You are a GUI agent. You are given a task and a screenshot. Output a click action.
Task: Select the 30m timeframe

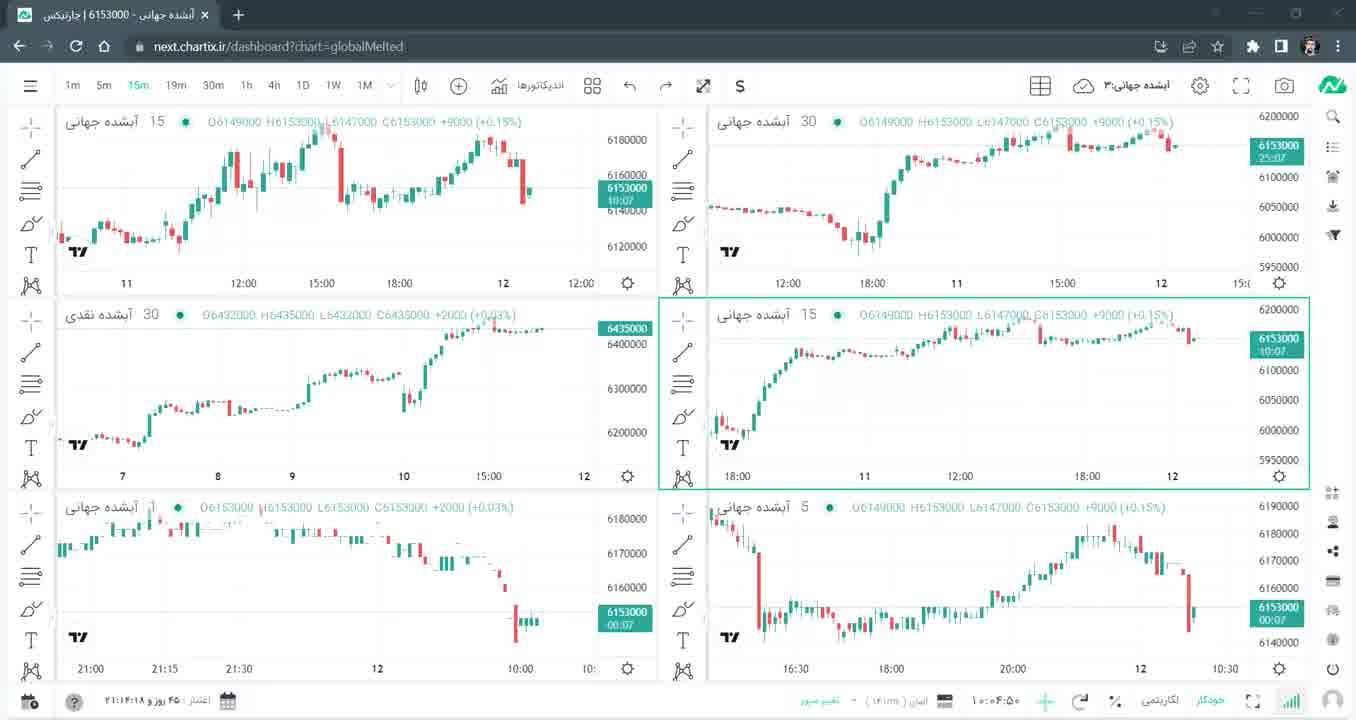pos(213,86)
